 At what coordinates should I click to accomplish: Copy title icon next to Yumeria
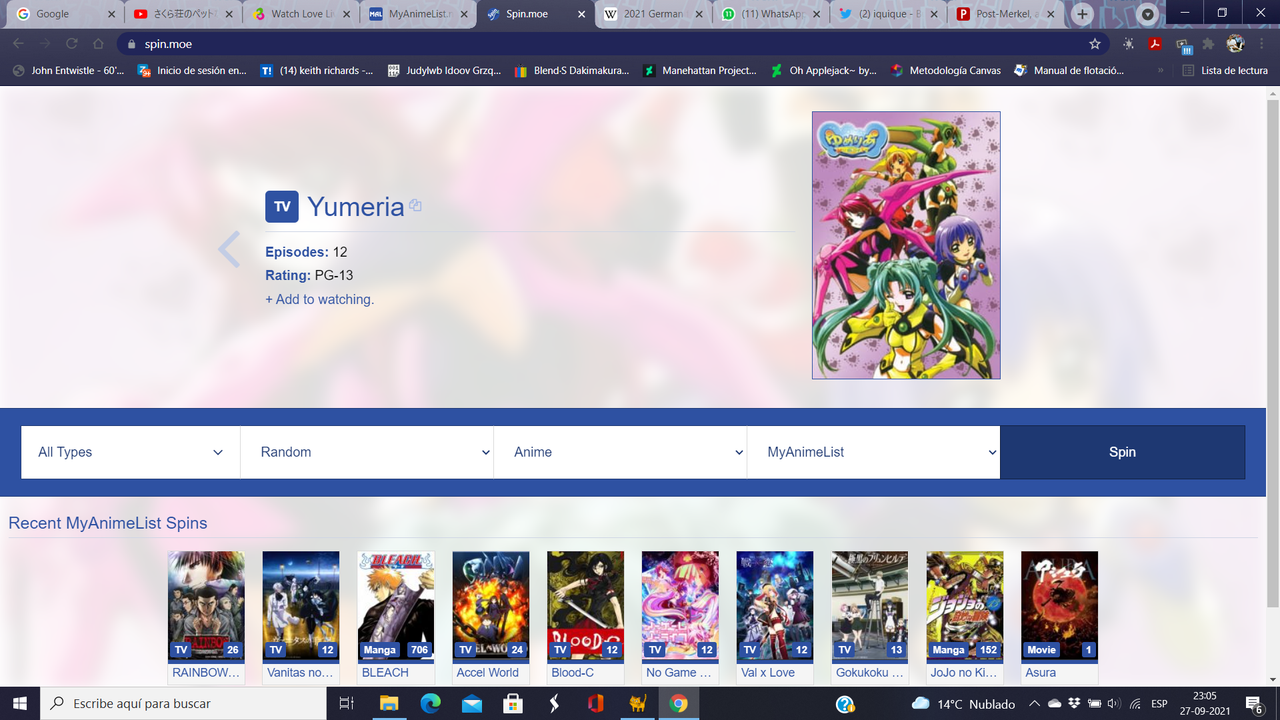click(x=415, y=206)
